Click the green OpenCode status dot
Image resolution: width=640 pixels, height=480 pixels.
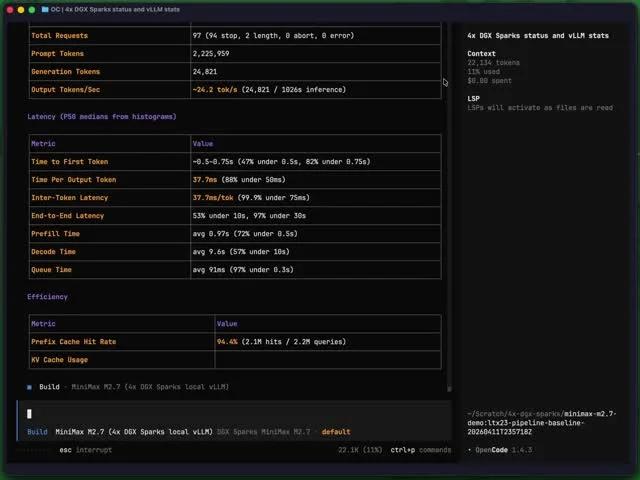pos(470,450)
